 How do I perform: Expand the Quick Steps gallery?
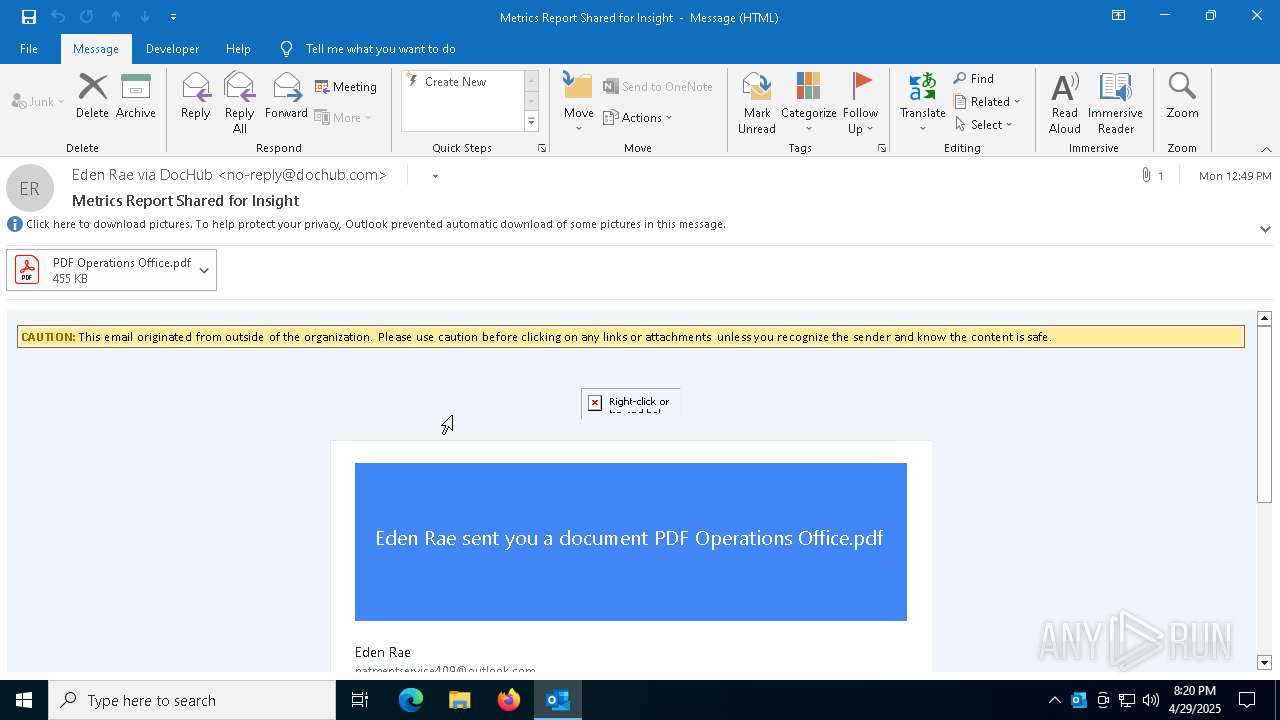(x=531, y=122)
